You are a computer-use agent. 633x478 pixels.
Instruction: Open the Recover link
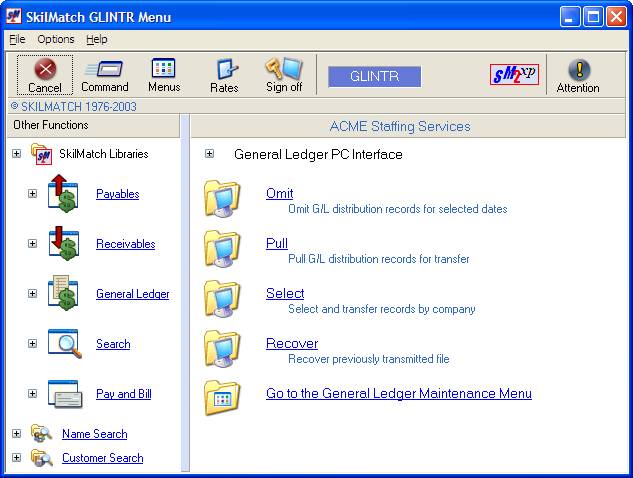pos(292,344)
